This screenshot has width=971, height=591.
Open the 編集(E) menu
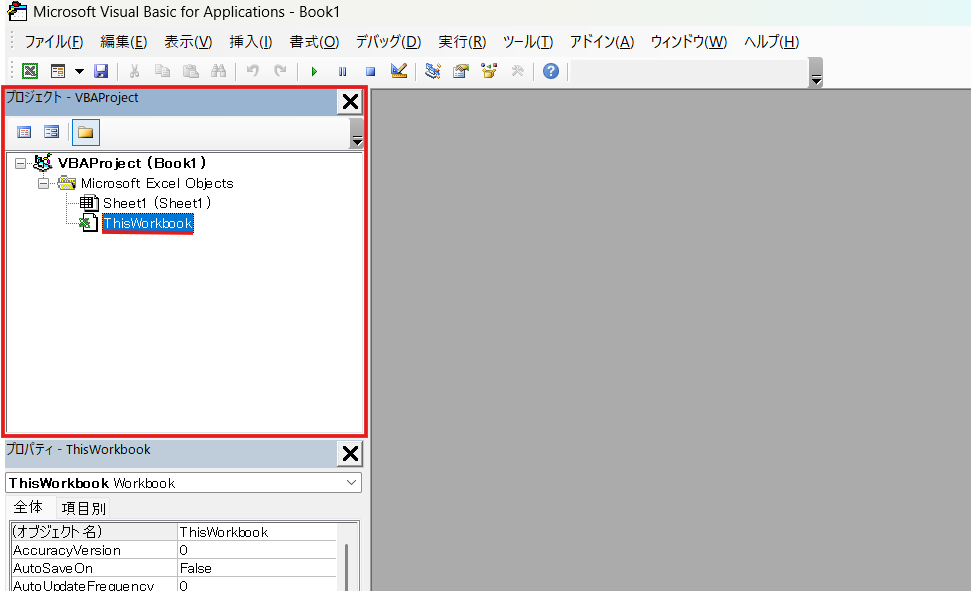point(123,42)
